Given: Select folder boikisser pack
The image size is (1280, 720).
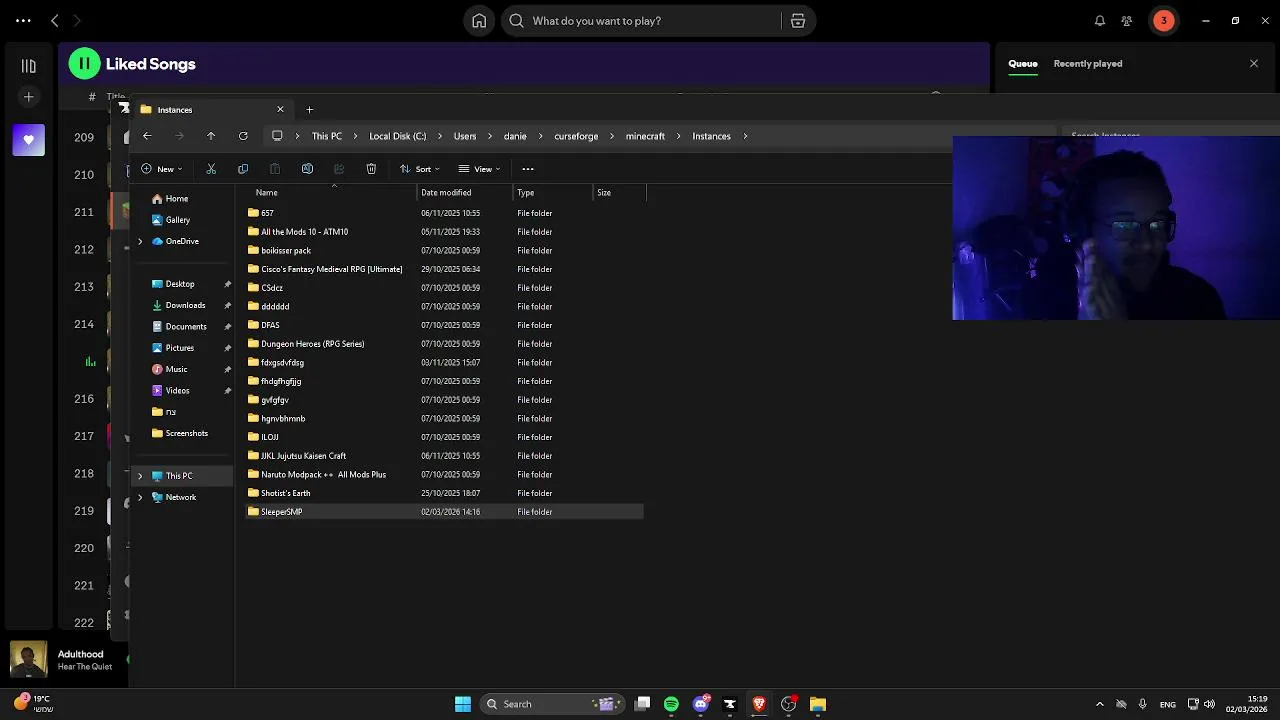Looking at the screenshot, I should [445, 250].
